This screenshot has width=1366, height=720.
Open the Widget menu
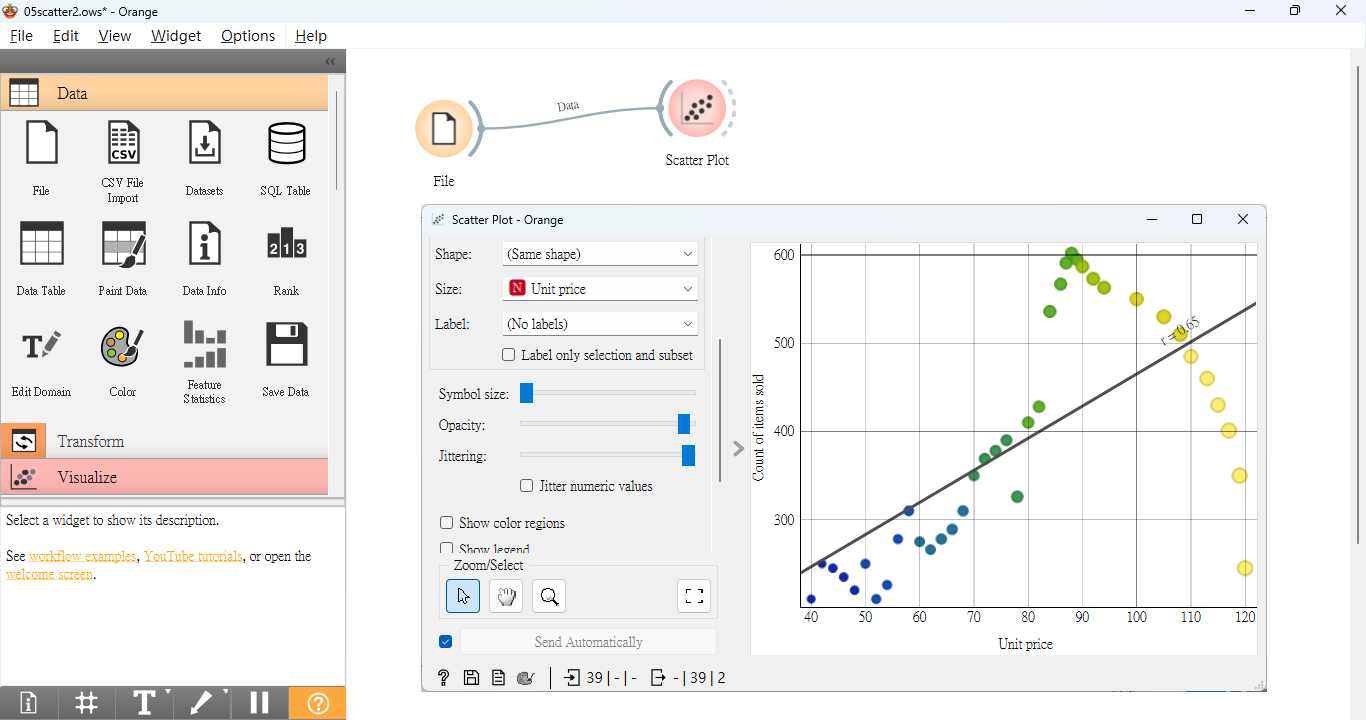coord(176,36)
